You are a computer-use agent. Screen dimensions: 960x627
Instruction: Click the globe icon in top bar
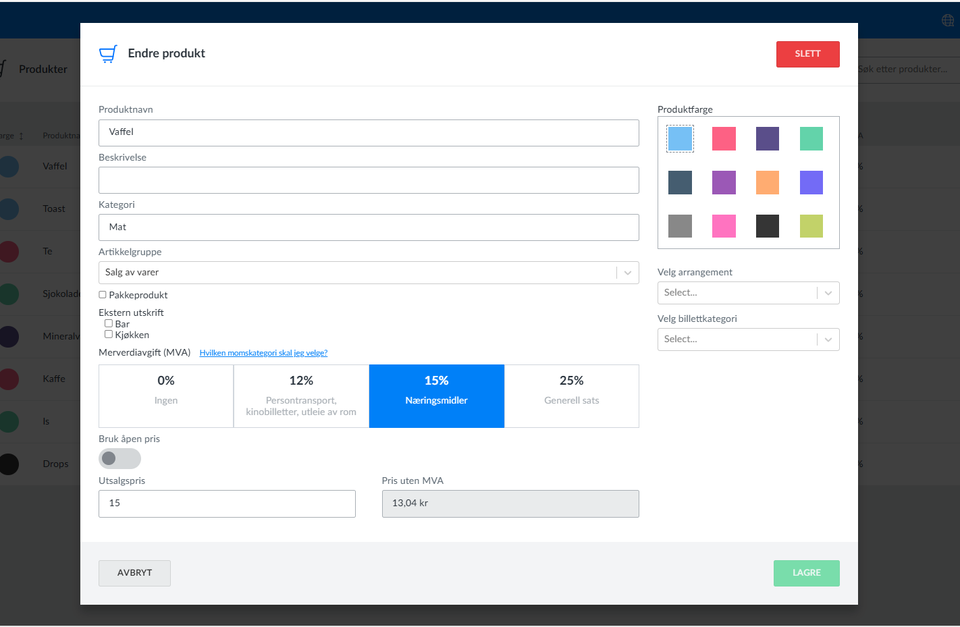click(x=948, y=20)
